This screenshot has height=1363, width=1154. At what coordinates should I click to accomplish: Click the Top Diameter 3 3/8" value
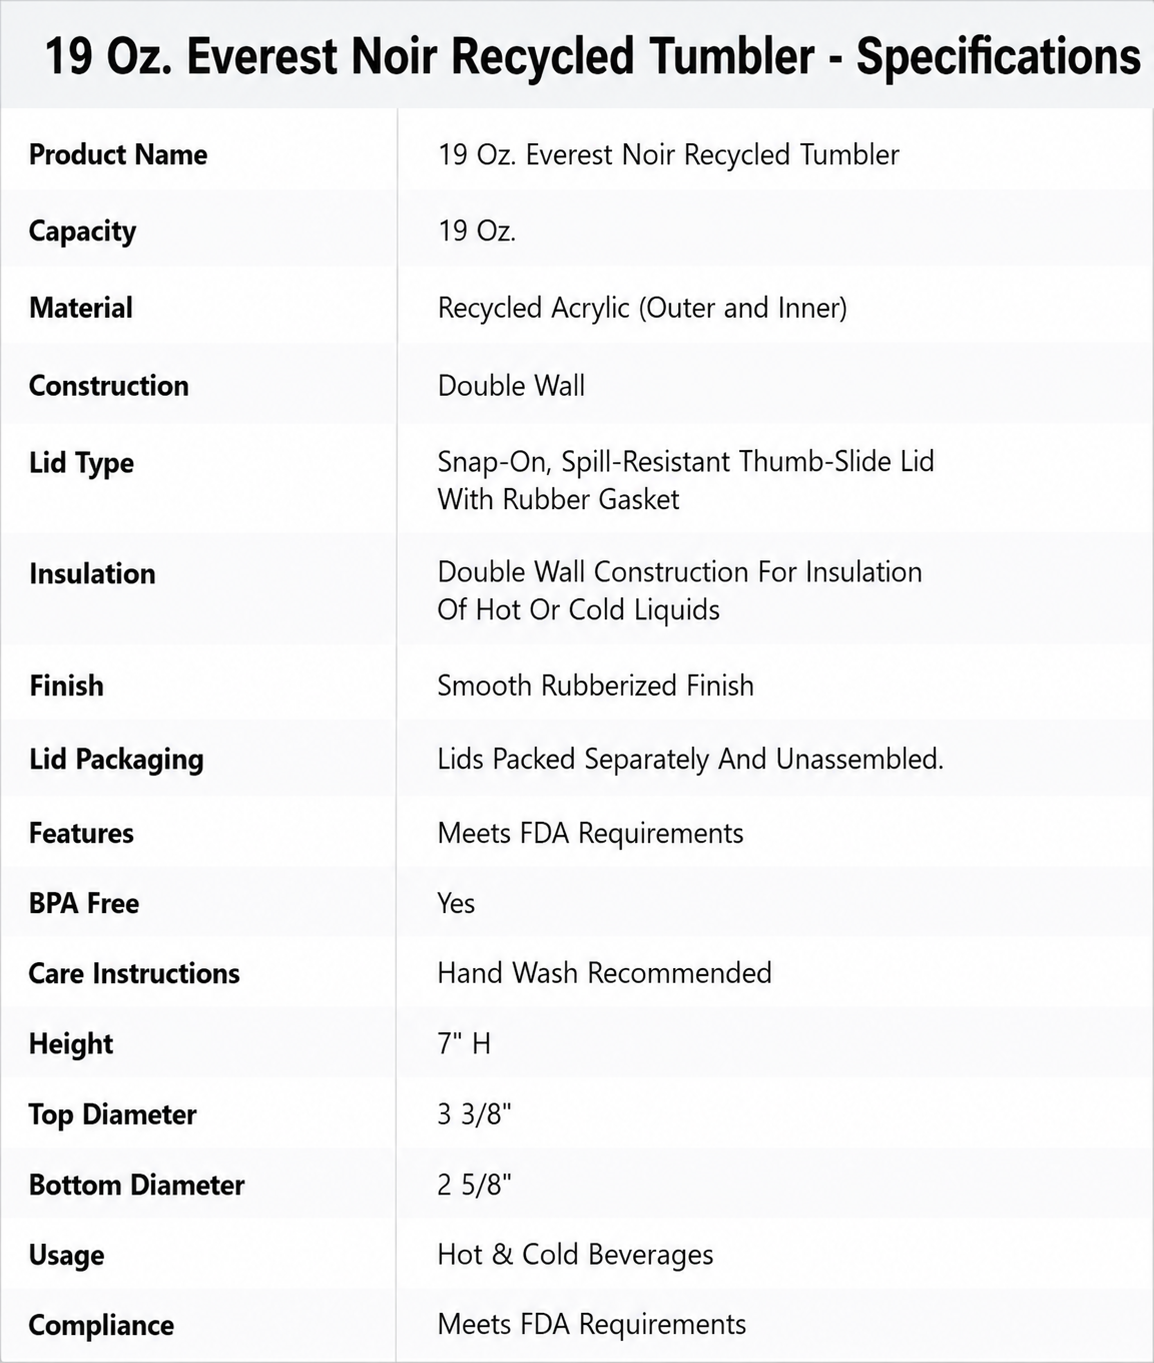(474, 1114)
